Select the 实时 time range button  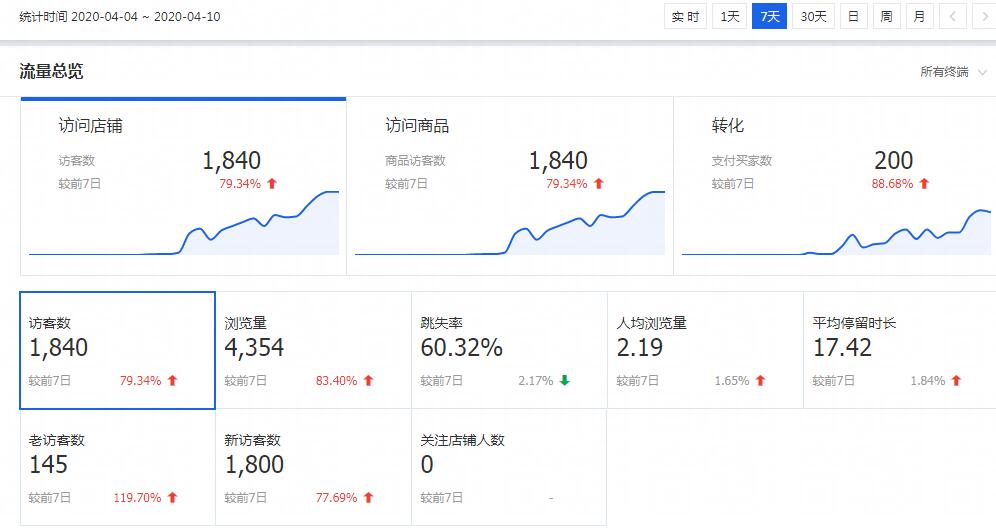tap(685, 17)
